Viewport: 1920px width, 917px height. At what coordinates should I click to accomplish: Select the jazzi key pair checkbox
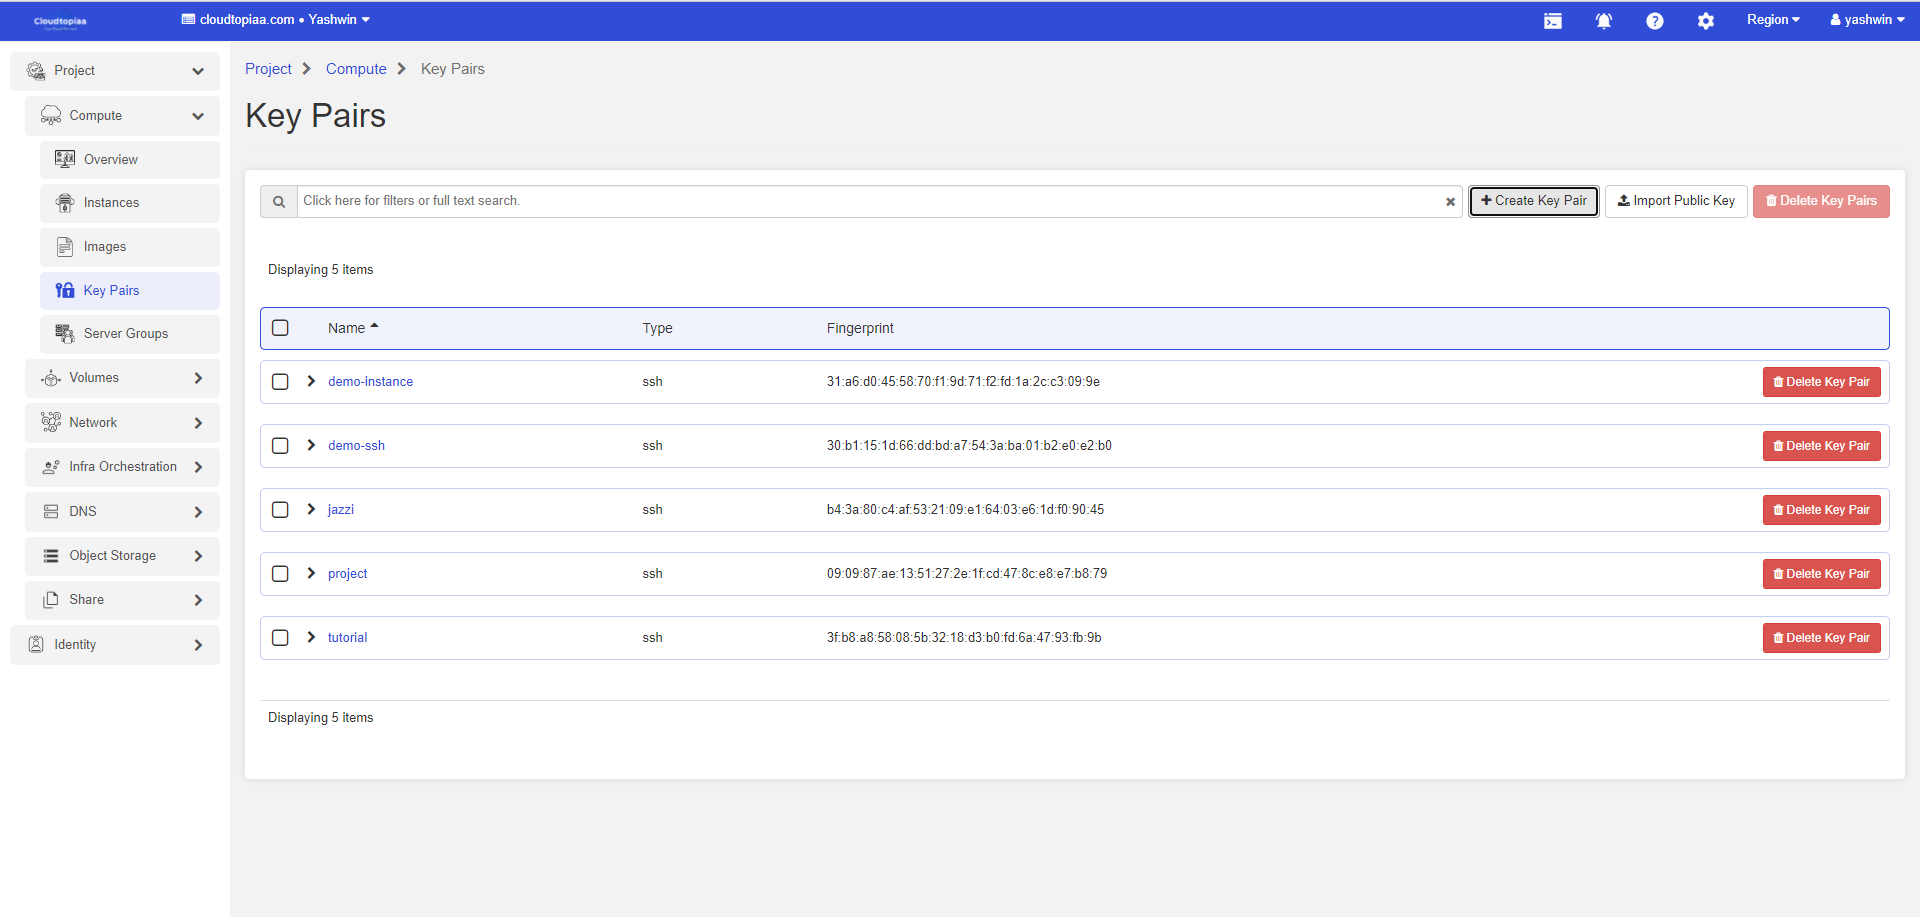[280, 510]
